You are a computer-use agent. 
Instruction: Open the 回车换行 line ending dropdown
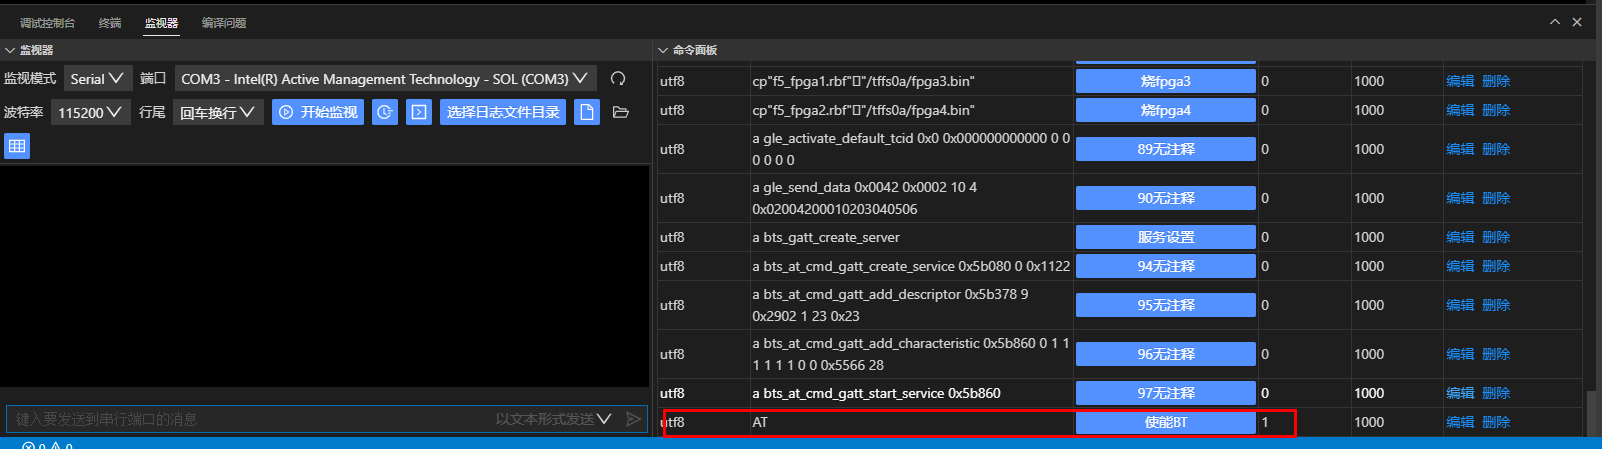[217, 112]
